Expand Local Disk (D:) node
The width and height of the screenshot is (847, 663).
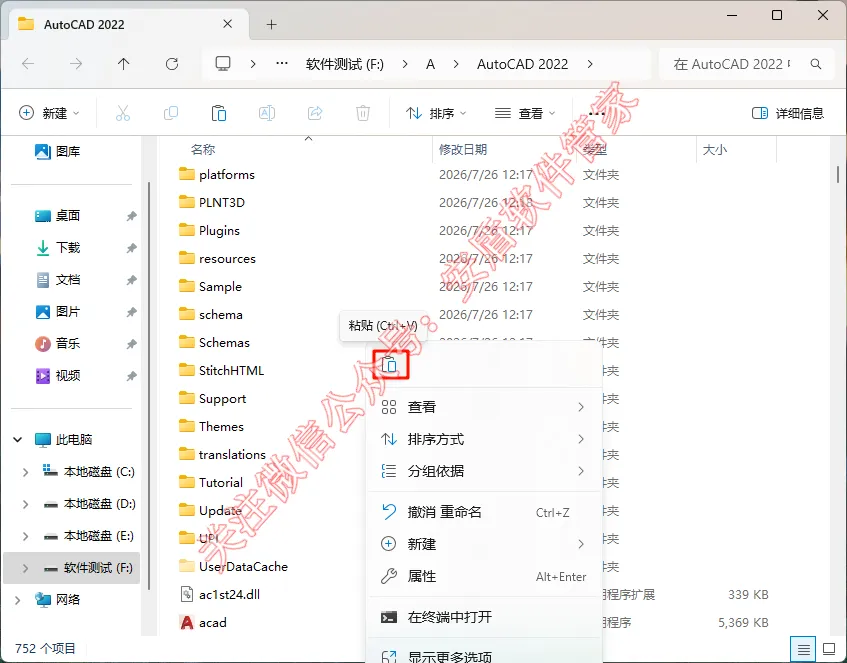[x=25, y=504]
